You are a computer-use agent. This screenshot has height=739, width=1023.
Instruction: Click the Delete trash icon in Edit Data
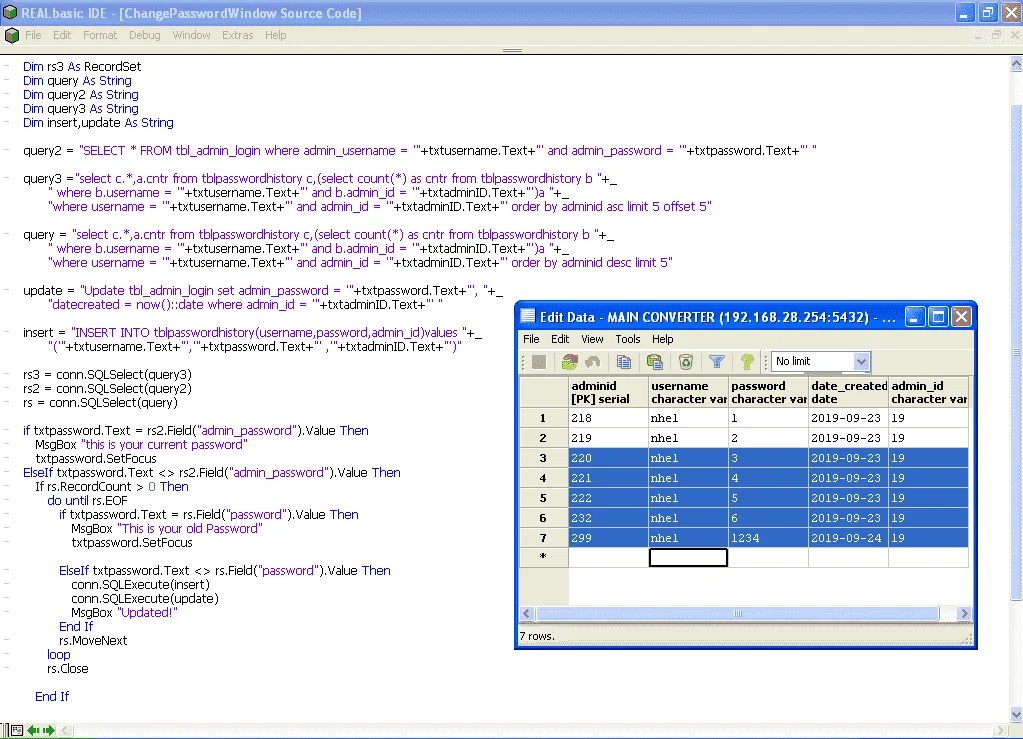686,362
